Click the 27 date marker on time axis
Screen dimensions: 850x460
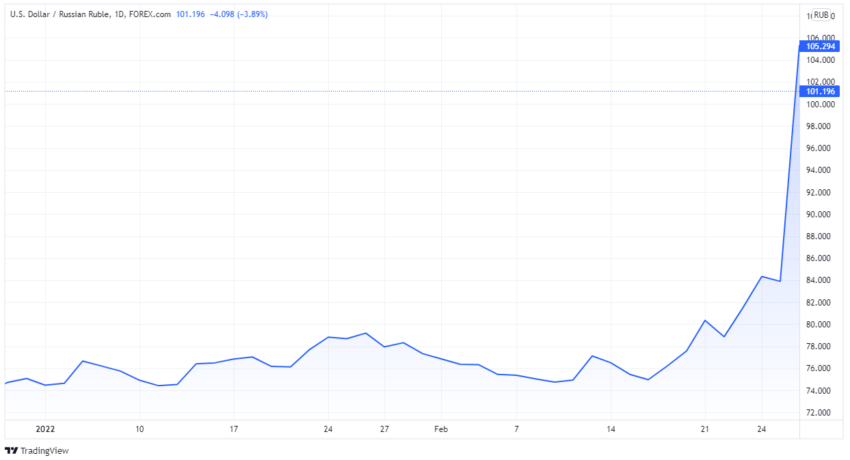[x=384, y=429]
